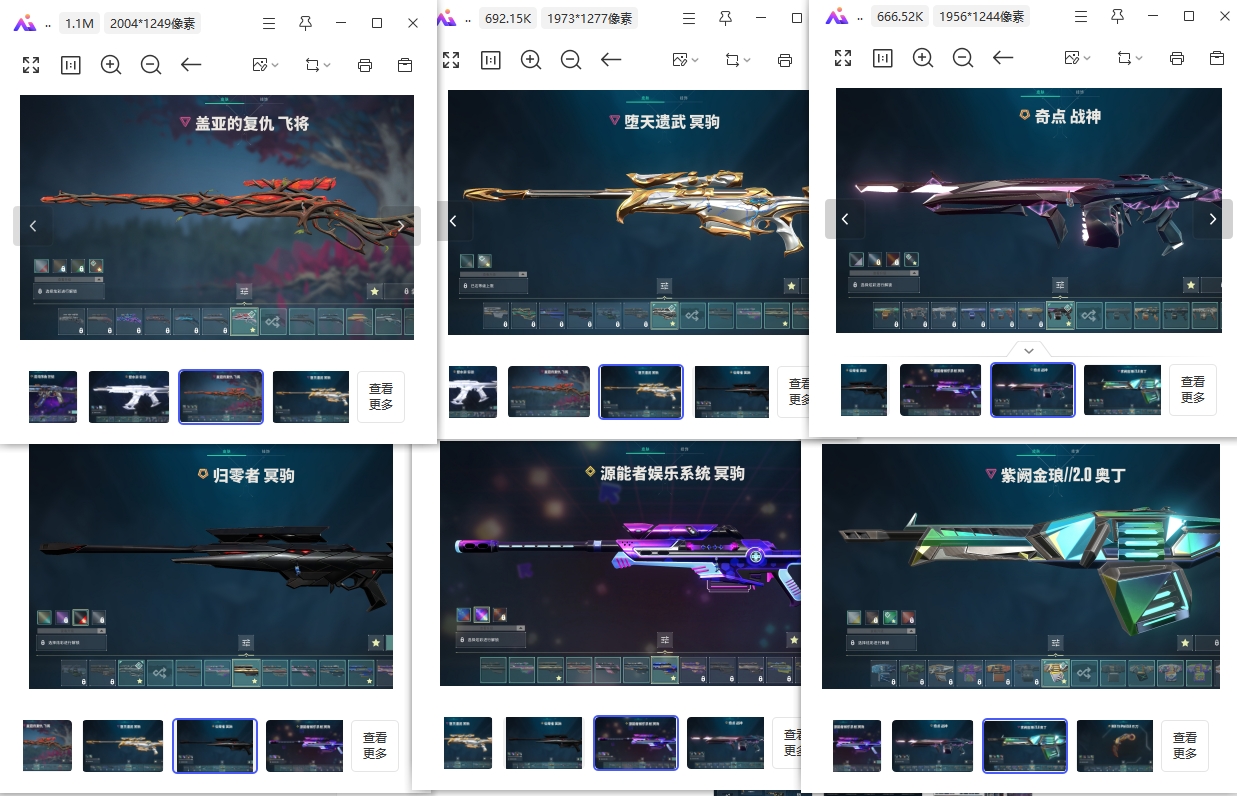Open image edit dropdown in 1.1M window
Viewport: 1237px width, 796px height.
point(265,65)
